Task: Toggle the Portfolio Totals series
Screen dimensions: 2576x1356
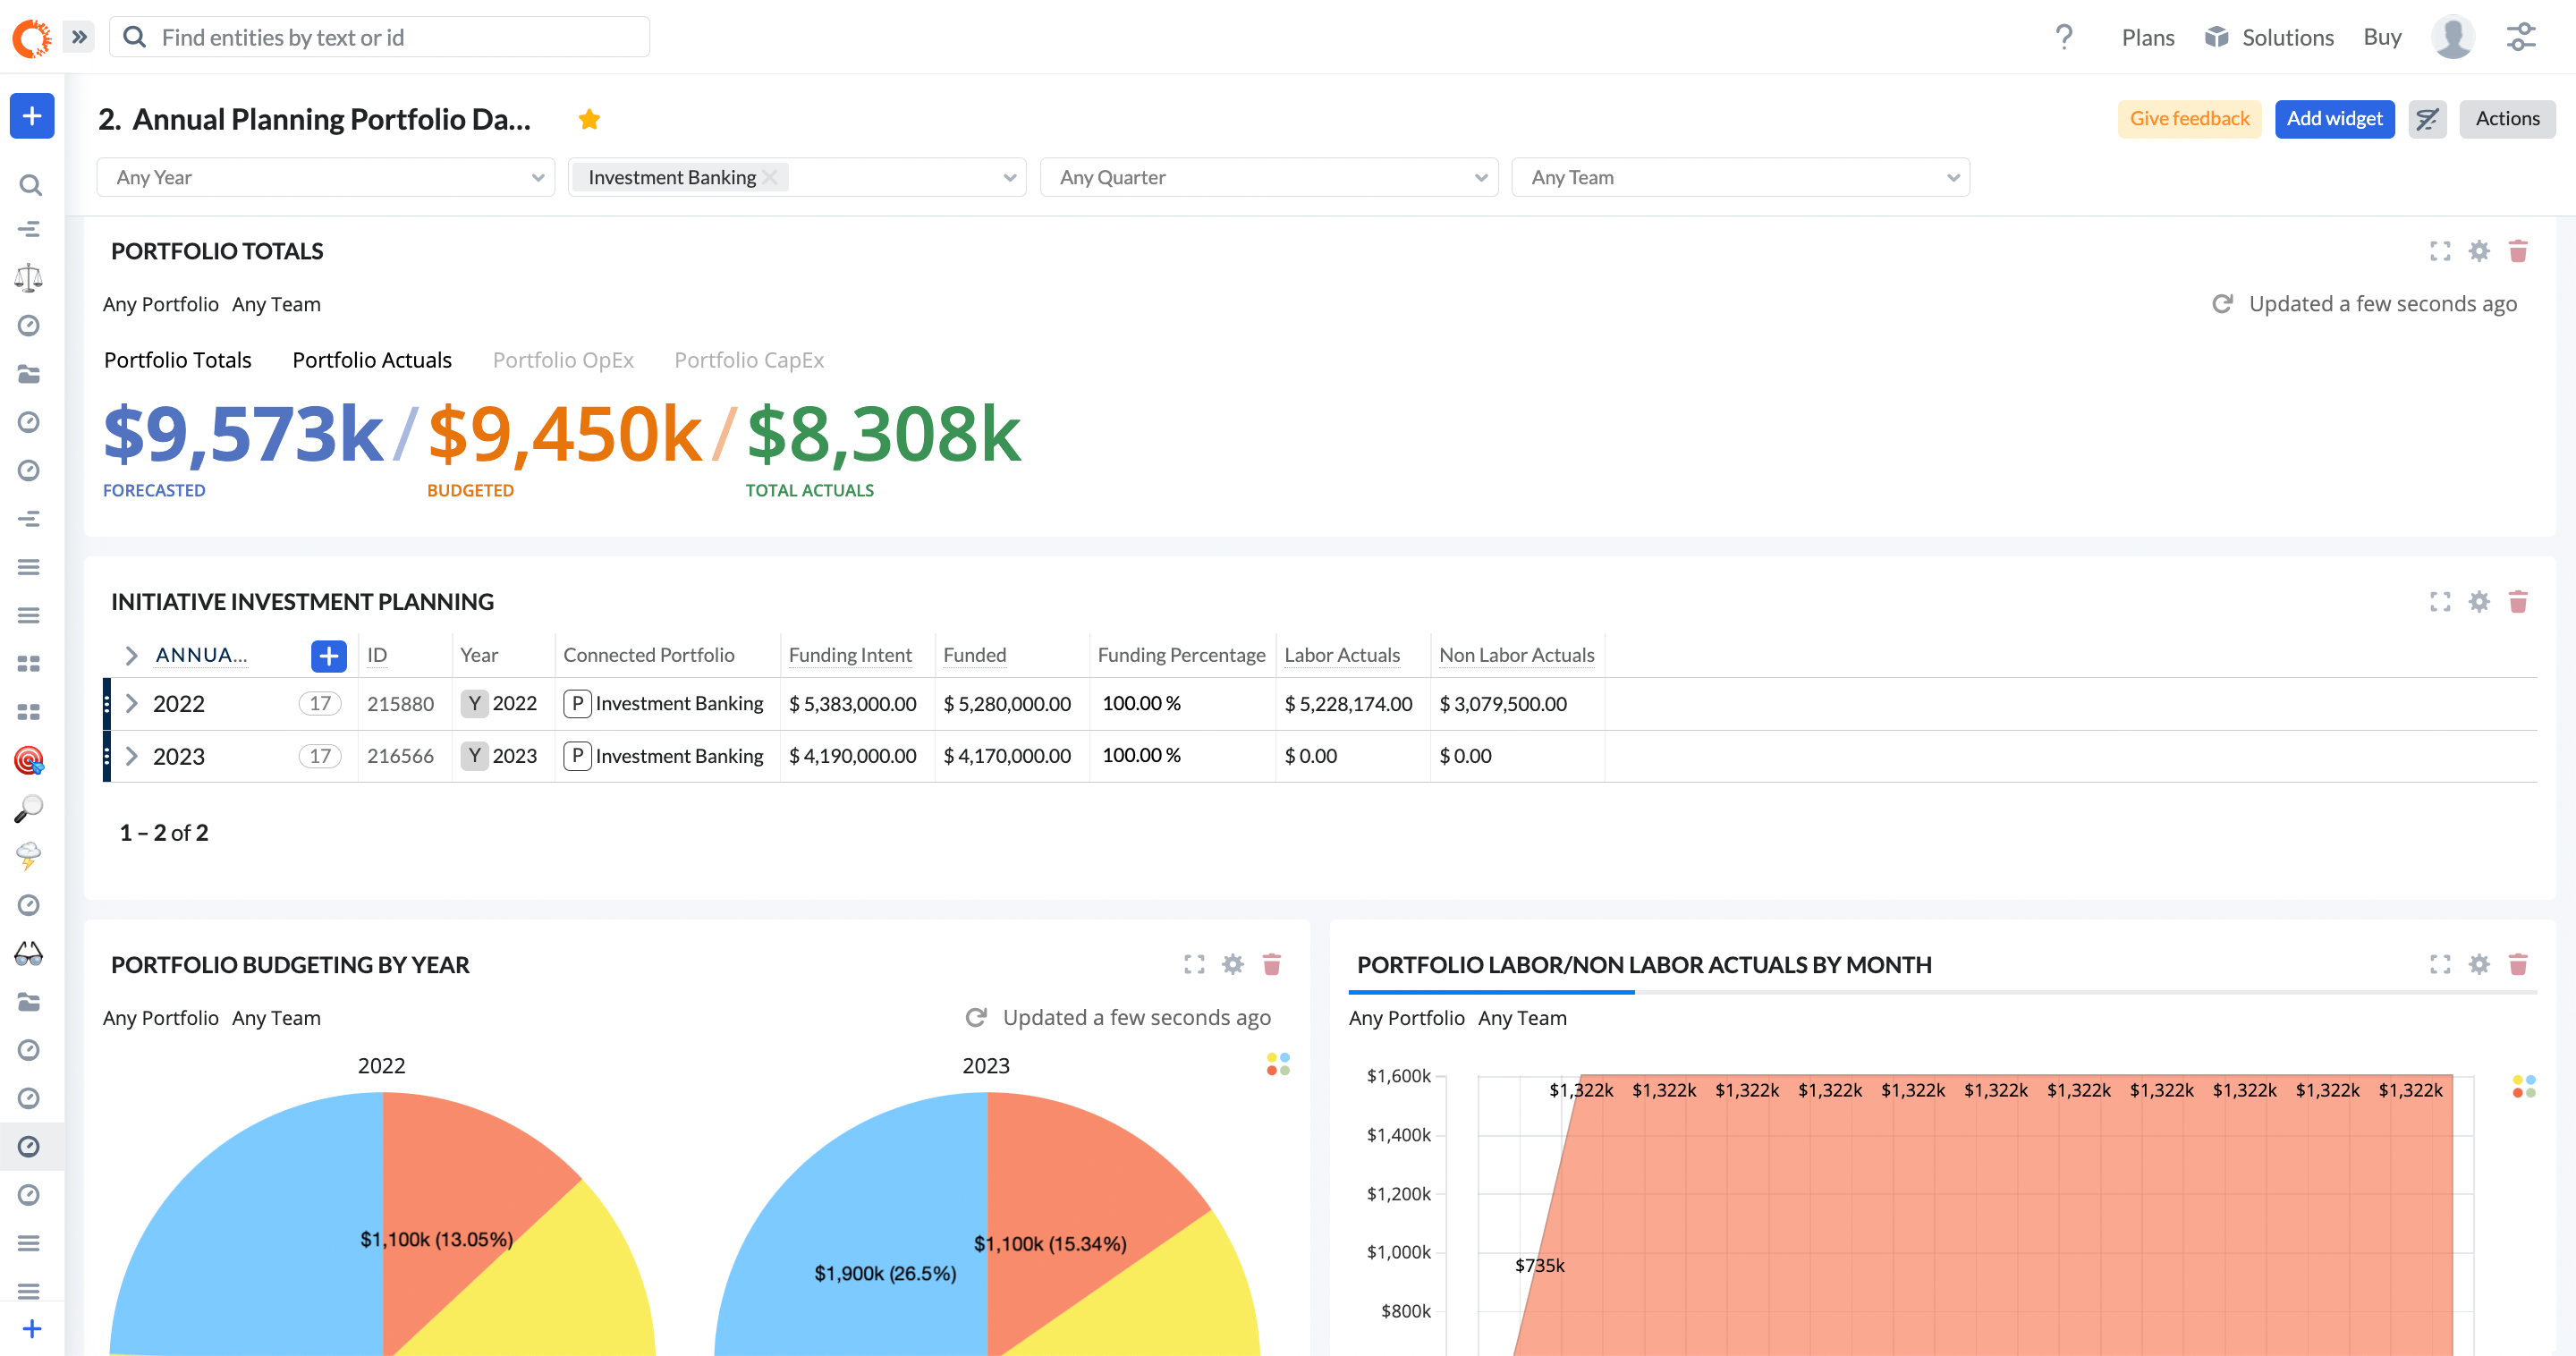Action: click(178, 360)
